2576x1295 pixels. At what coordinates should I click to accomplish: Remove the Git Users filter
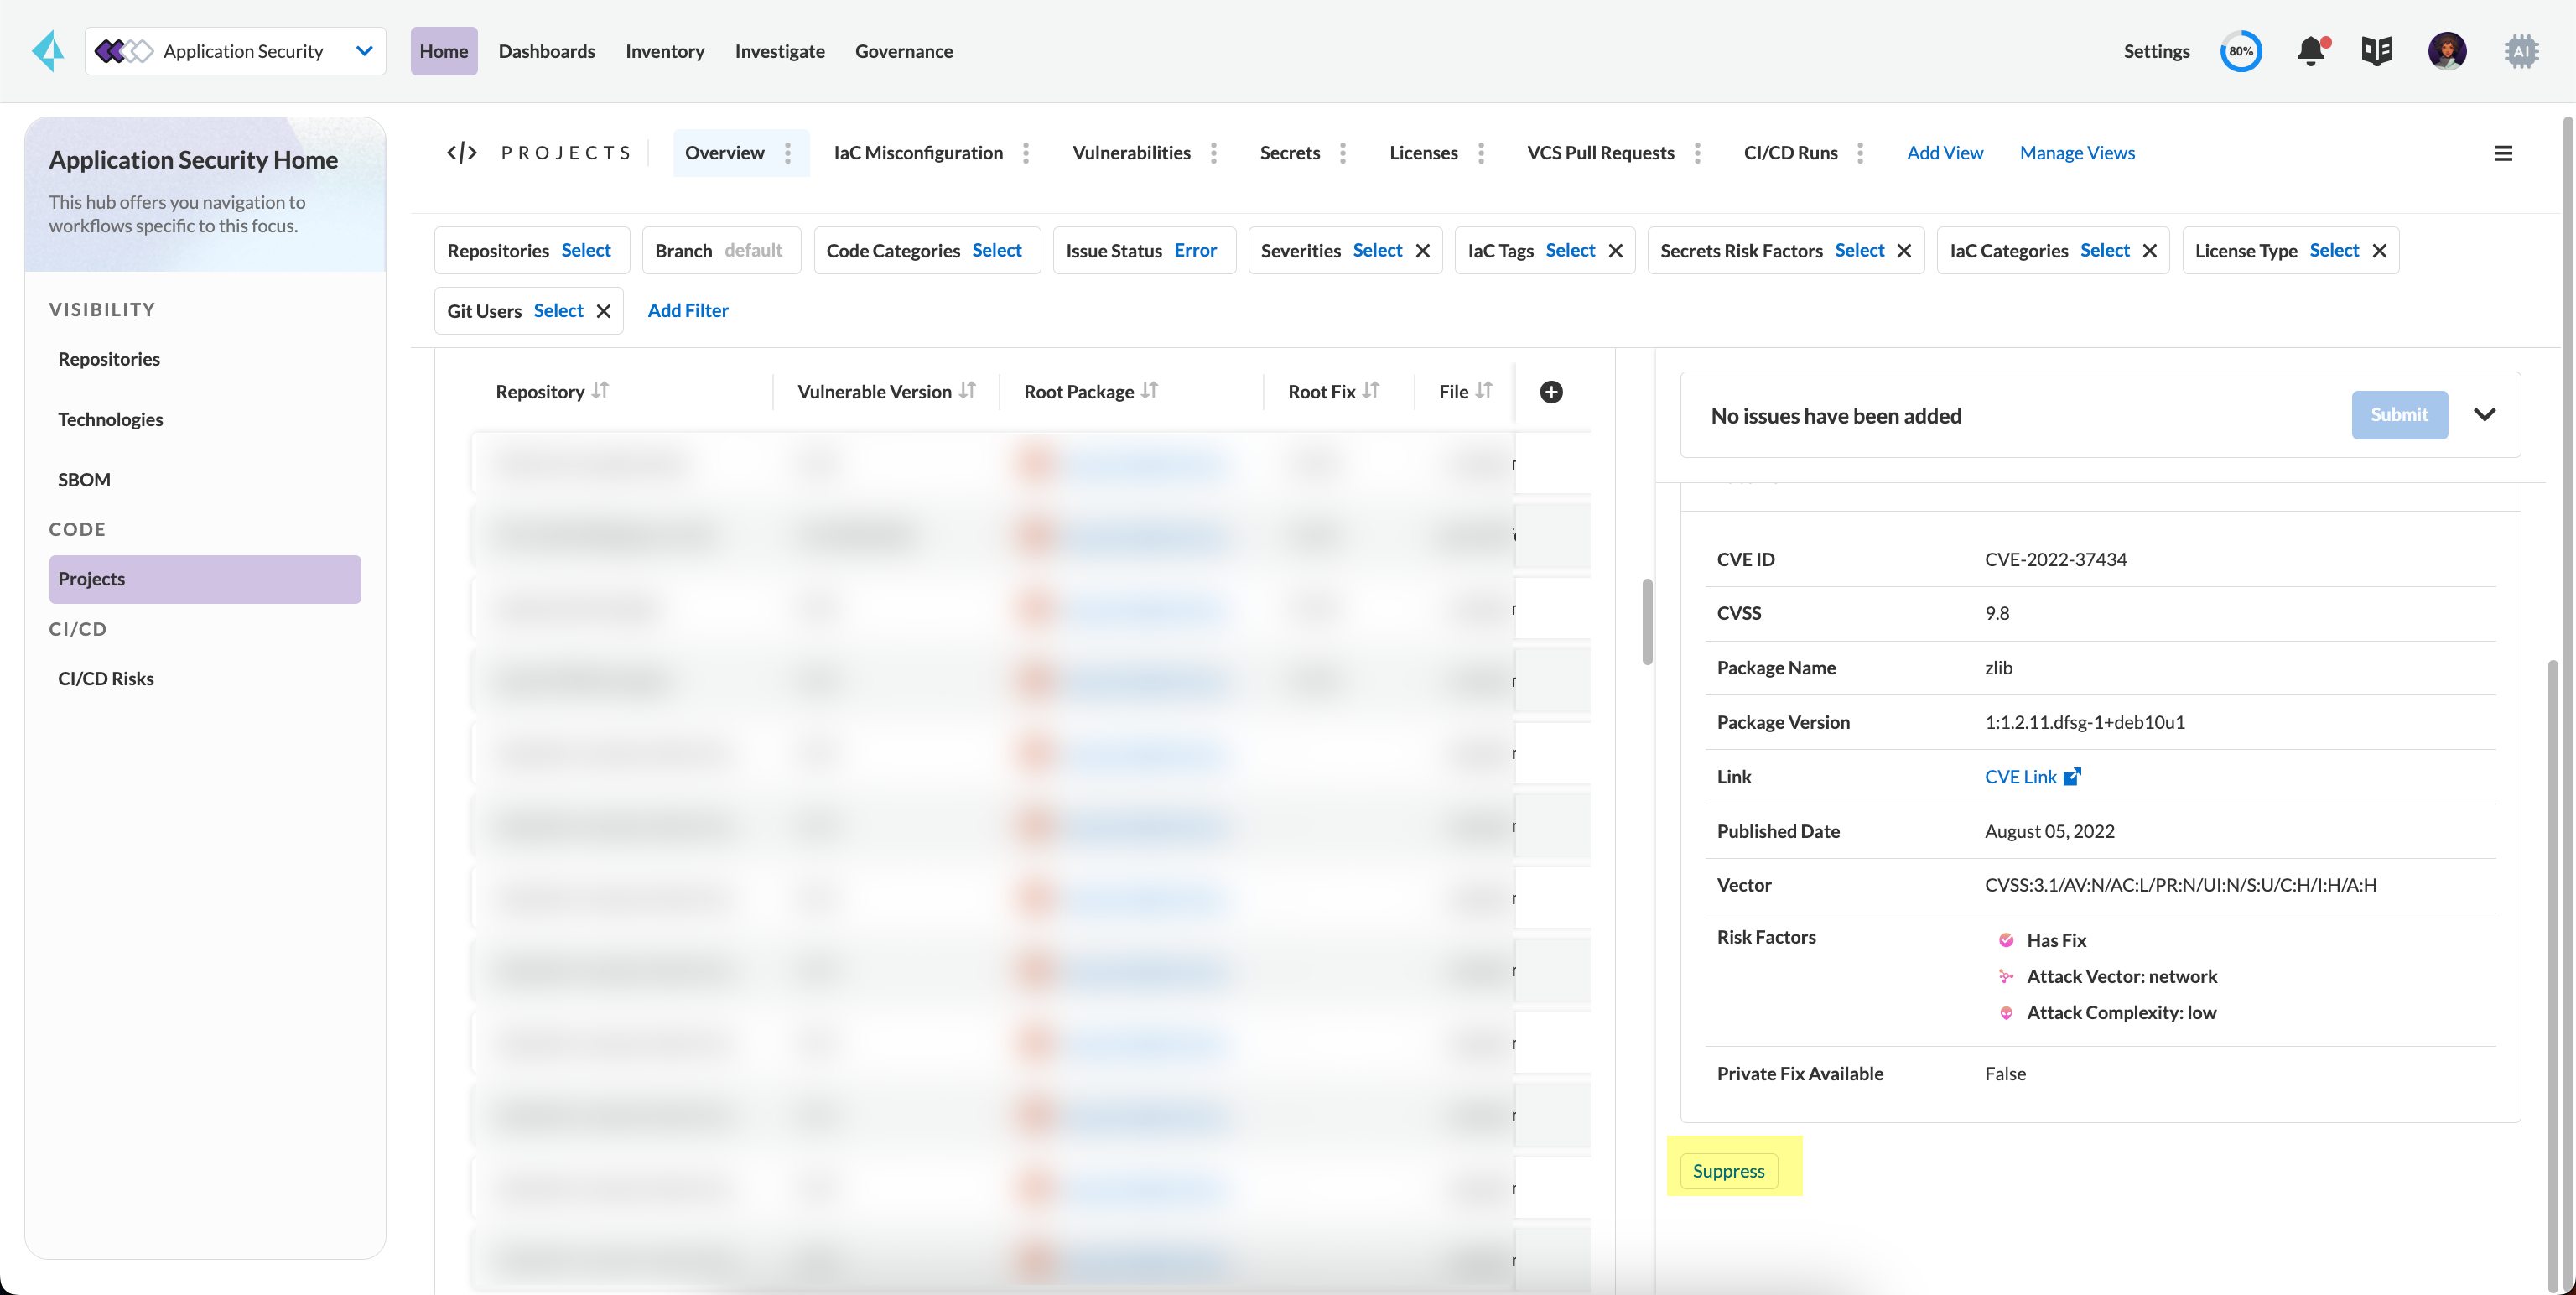tap(604, 311)
